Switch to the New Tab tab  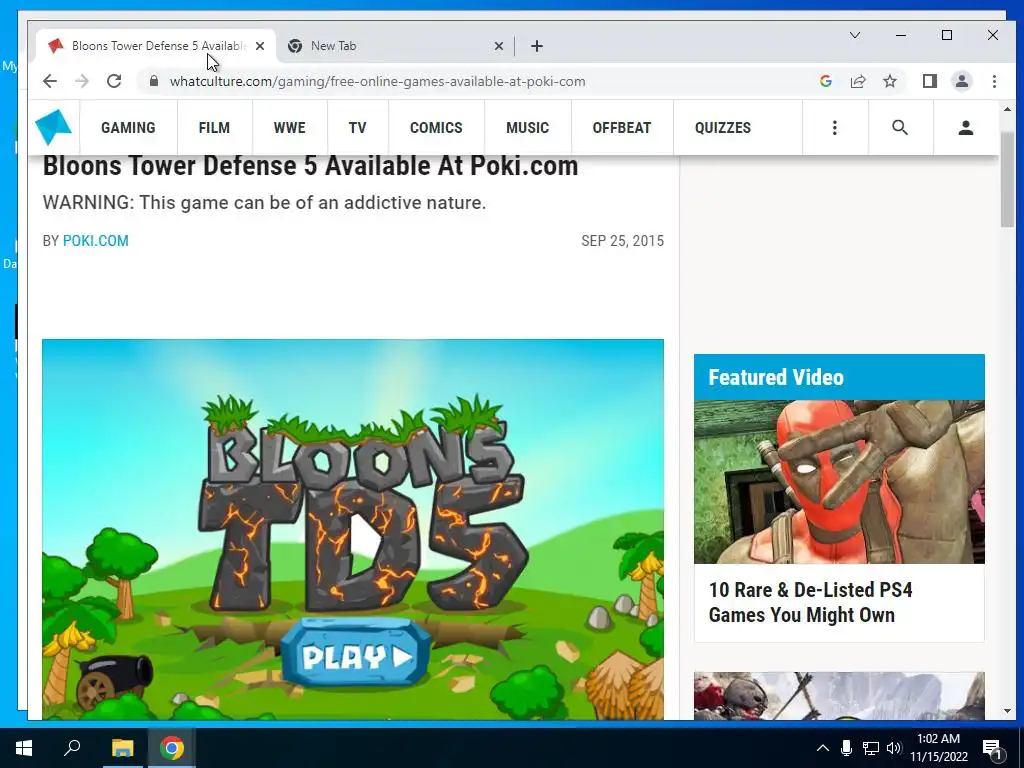tap(396, 46)
